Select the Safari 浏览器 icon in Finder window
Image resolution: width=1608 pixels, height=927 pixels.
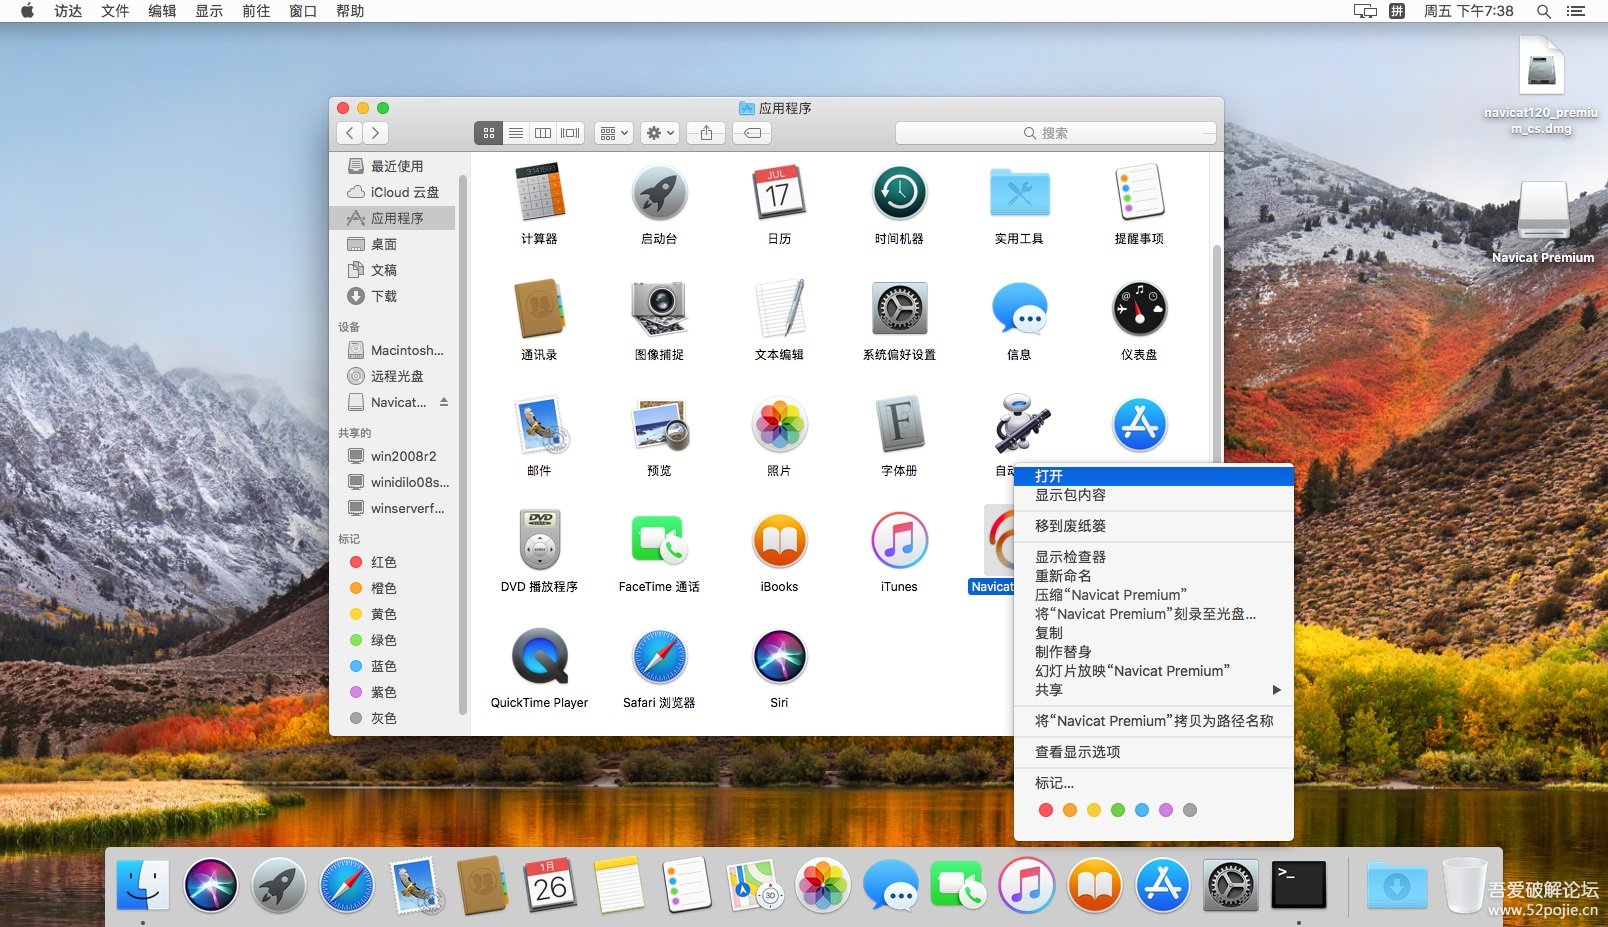pyautogui.click(x=659, y=656)
